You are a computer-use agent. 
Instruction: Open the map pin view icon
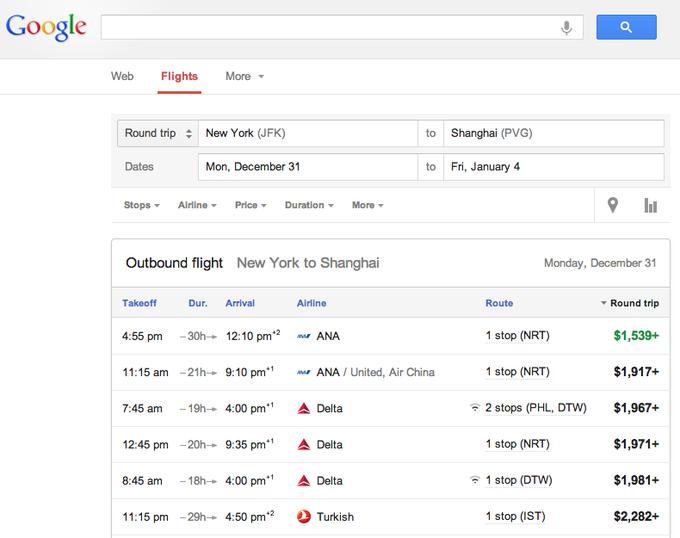(612, 205)
